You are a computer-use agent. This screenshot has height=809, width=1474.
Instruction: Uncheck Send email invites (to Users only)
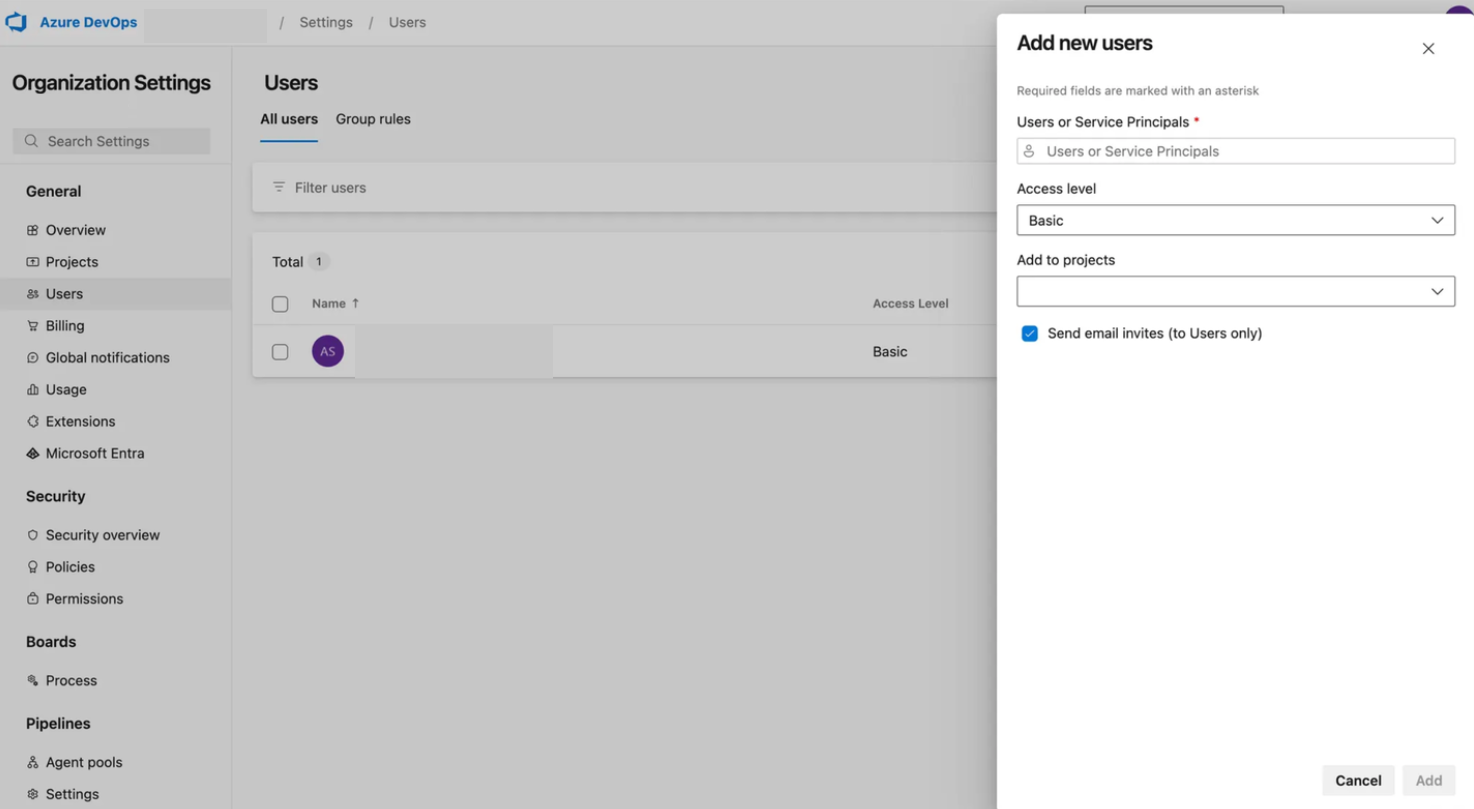pos(1029,333)
